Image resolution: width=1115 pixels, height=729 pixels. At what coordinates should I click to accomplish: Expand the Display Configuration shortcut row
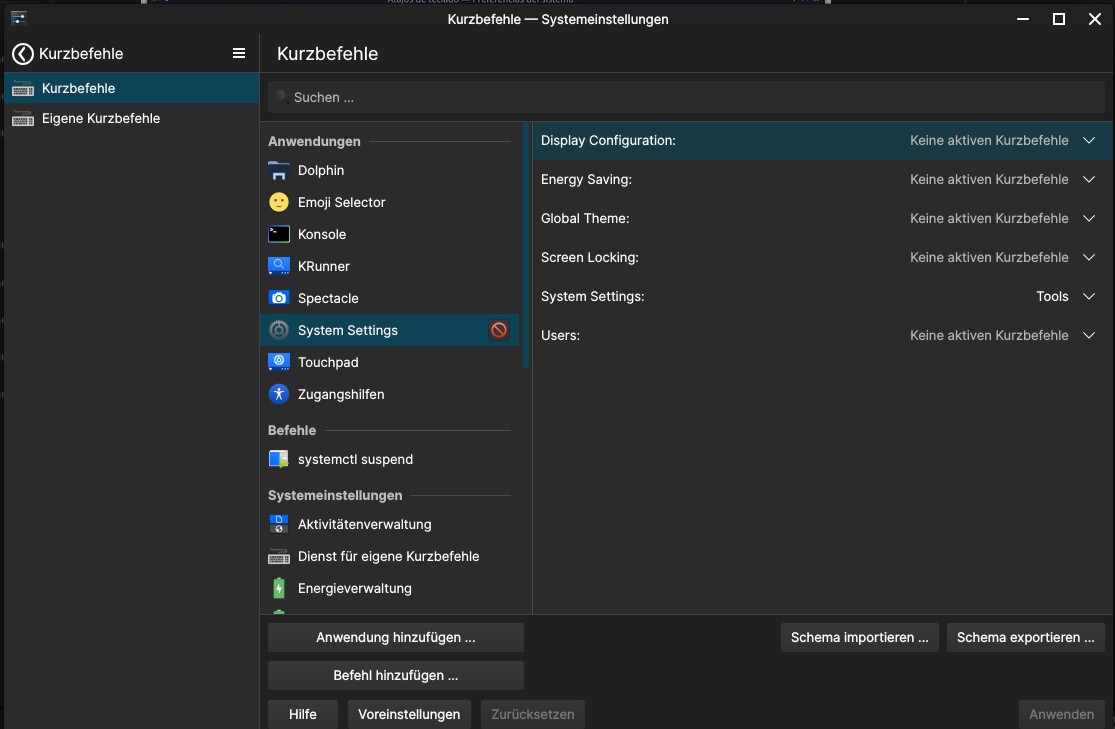pyautogui.click(x=1089, y=141)
